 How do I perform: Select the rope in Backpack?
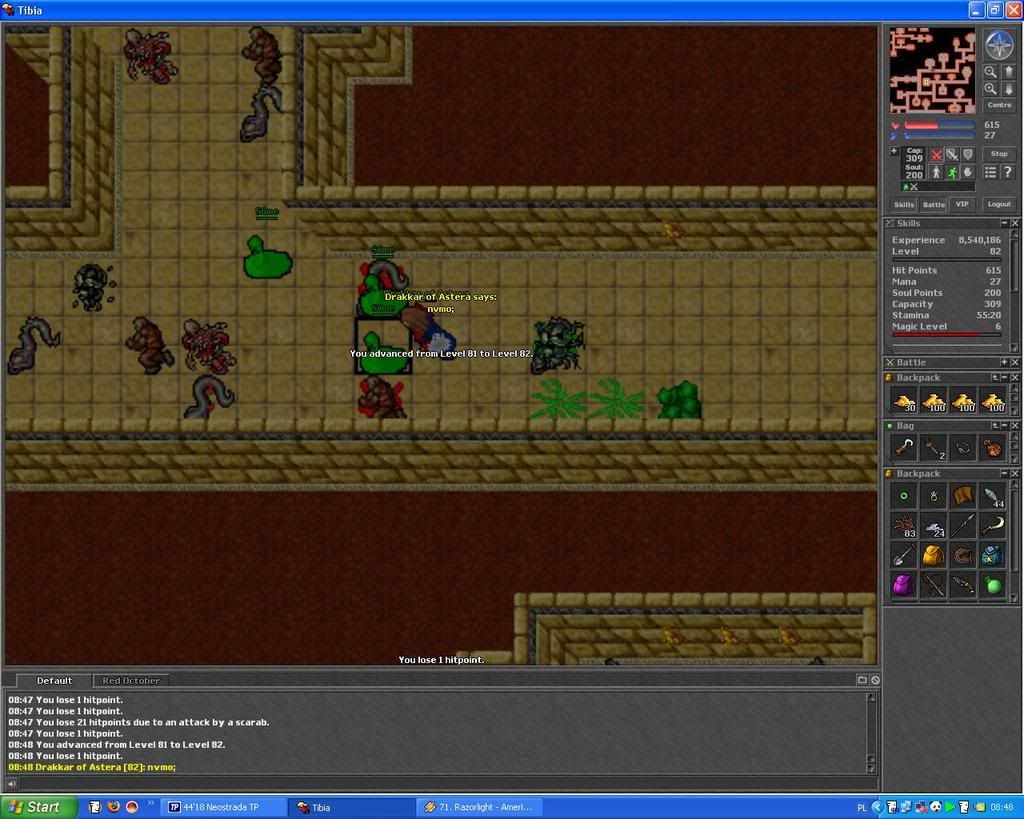(963, 556)
